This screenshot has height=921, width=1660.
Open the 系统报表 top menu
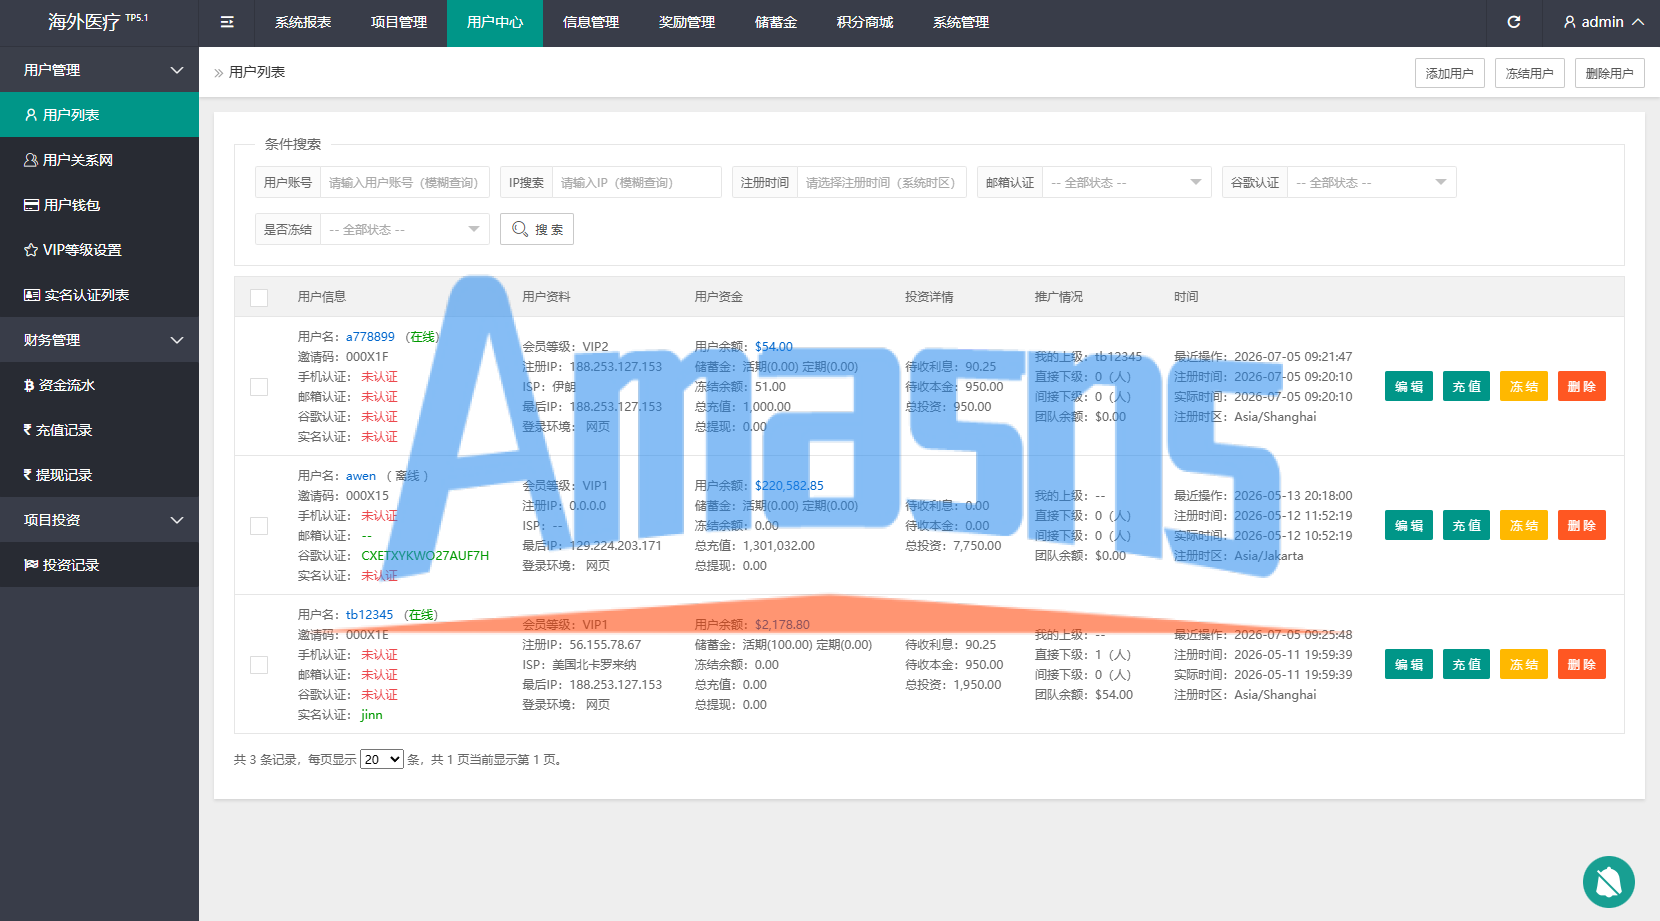[x=303, y=22]
